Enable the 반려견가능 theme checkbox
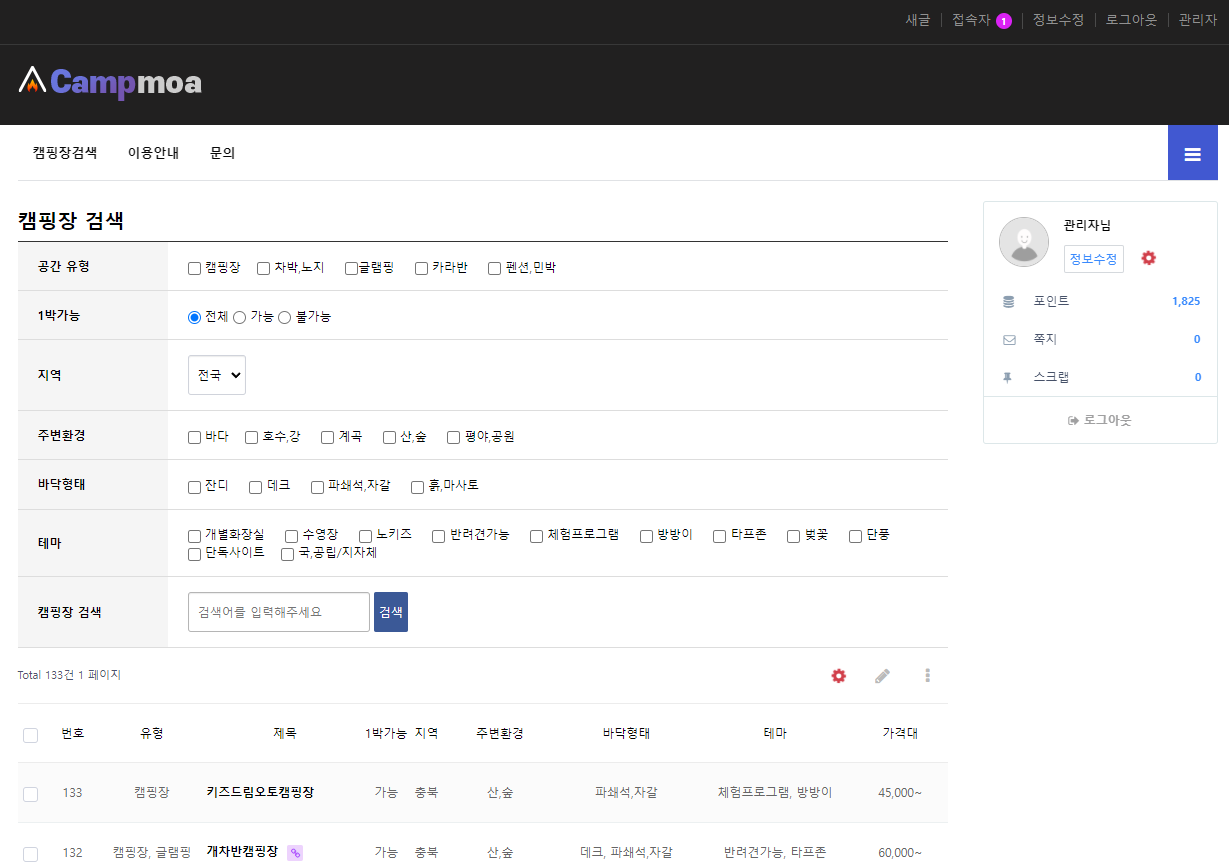This screenshot has width=1229, height=867. coord(439,536)
